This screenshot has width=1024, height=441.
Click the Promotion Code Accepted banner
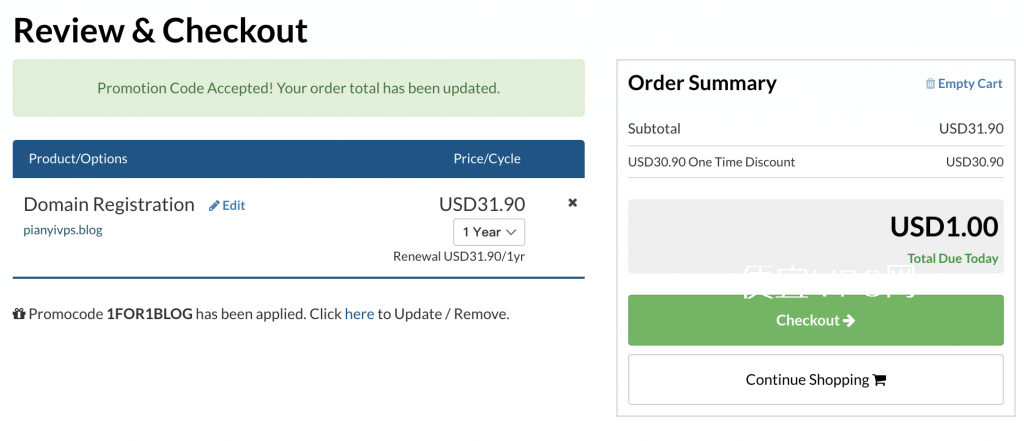pyautogui.click(x=298, y=88)
